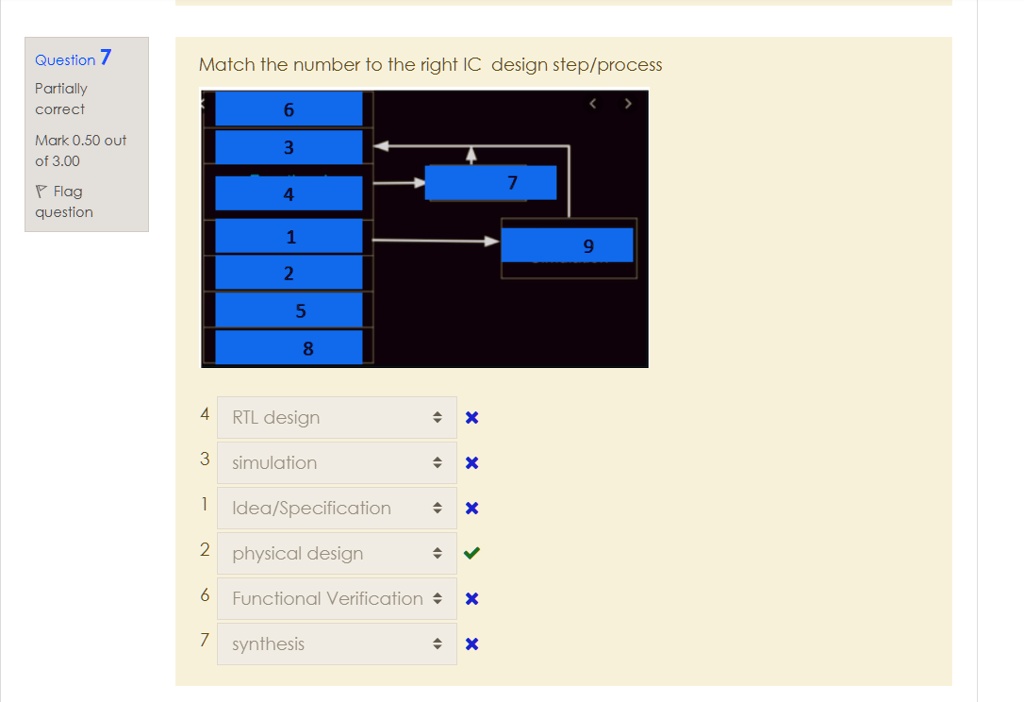Click the left chevron above the diagram

point(591,103)
